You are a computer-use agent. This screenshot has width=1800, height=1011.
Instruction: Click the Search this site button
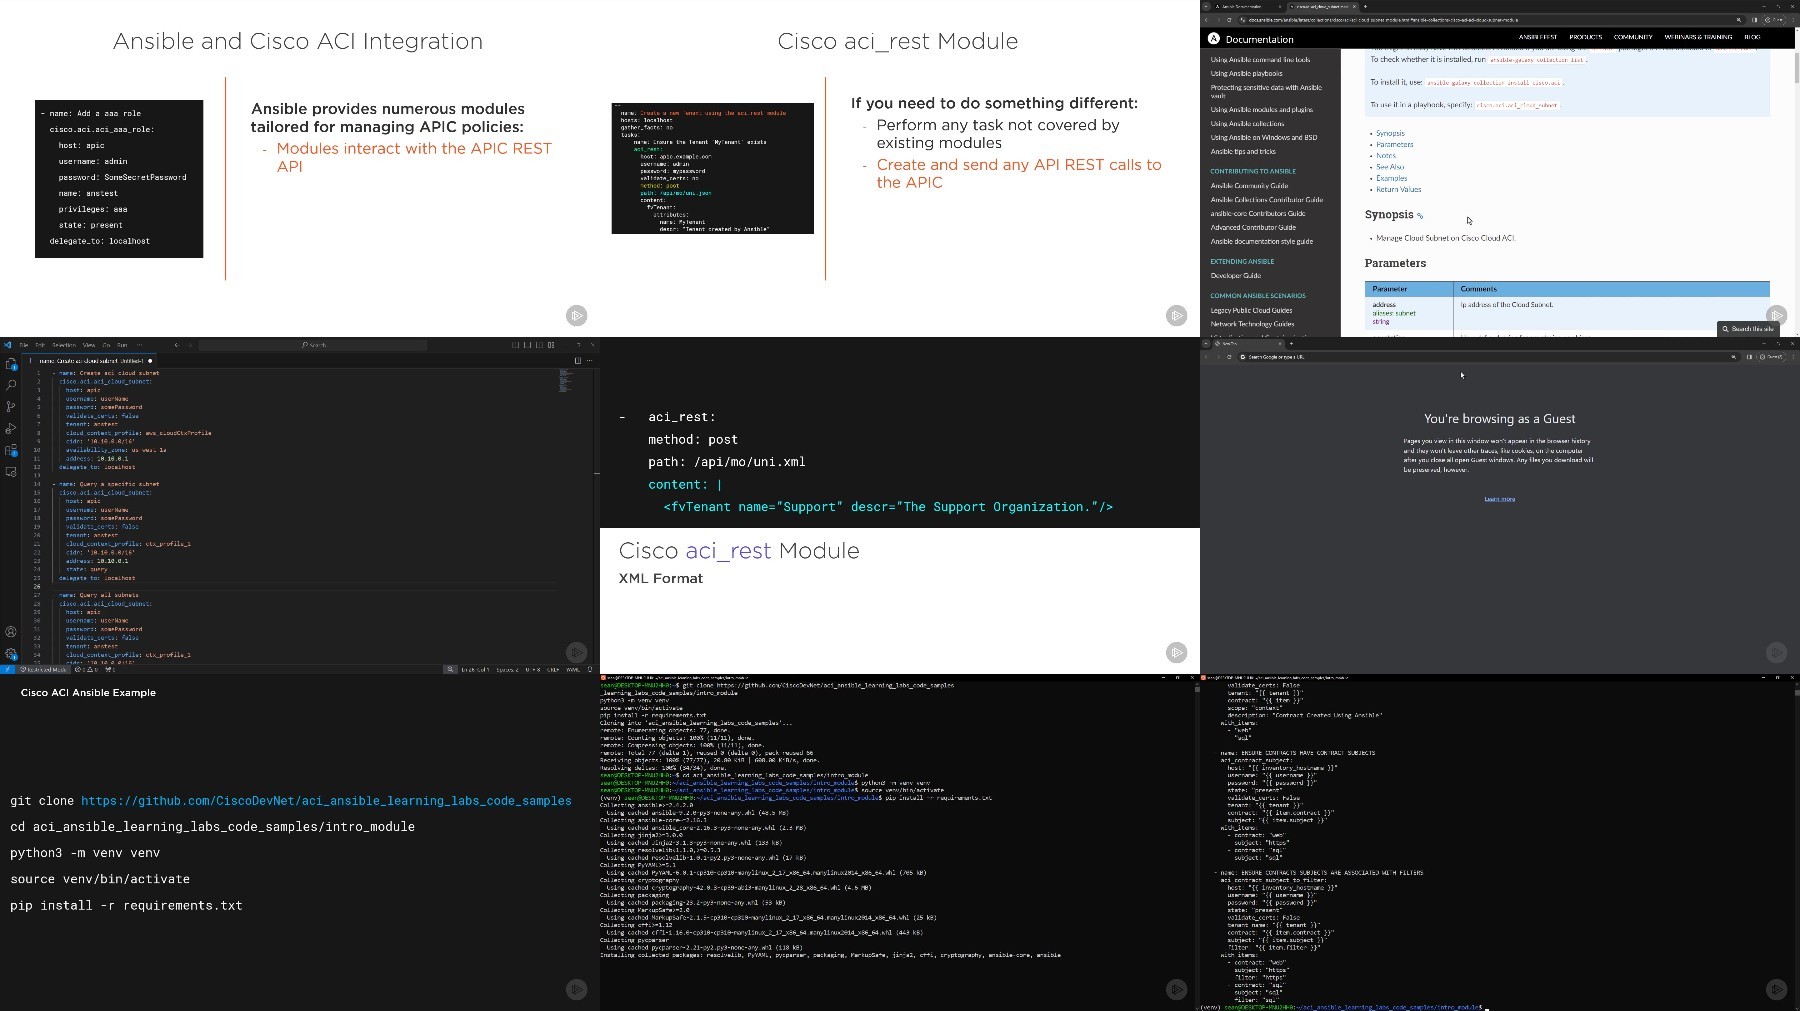tap(1747, 328)
